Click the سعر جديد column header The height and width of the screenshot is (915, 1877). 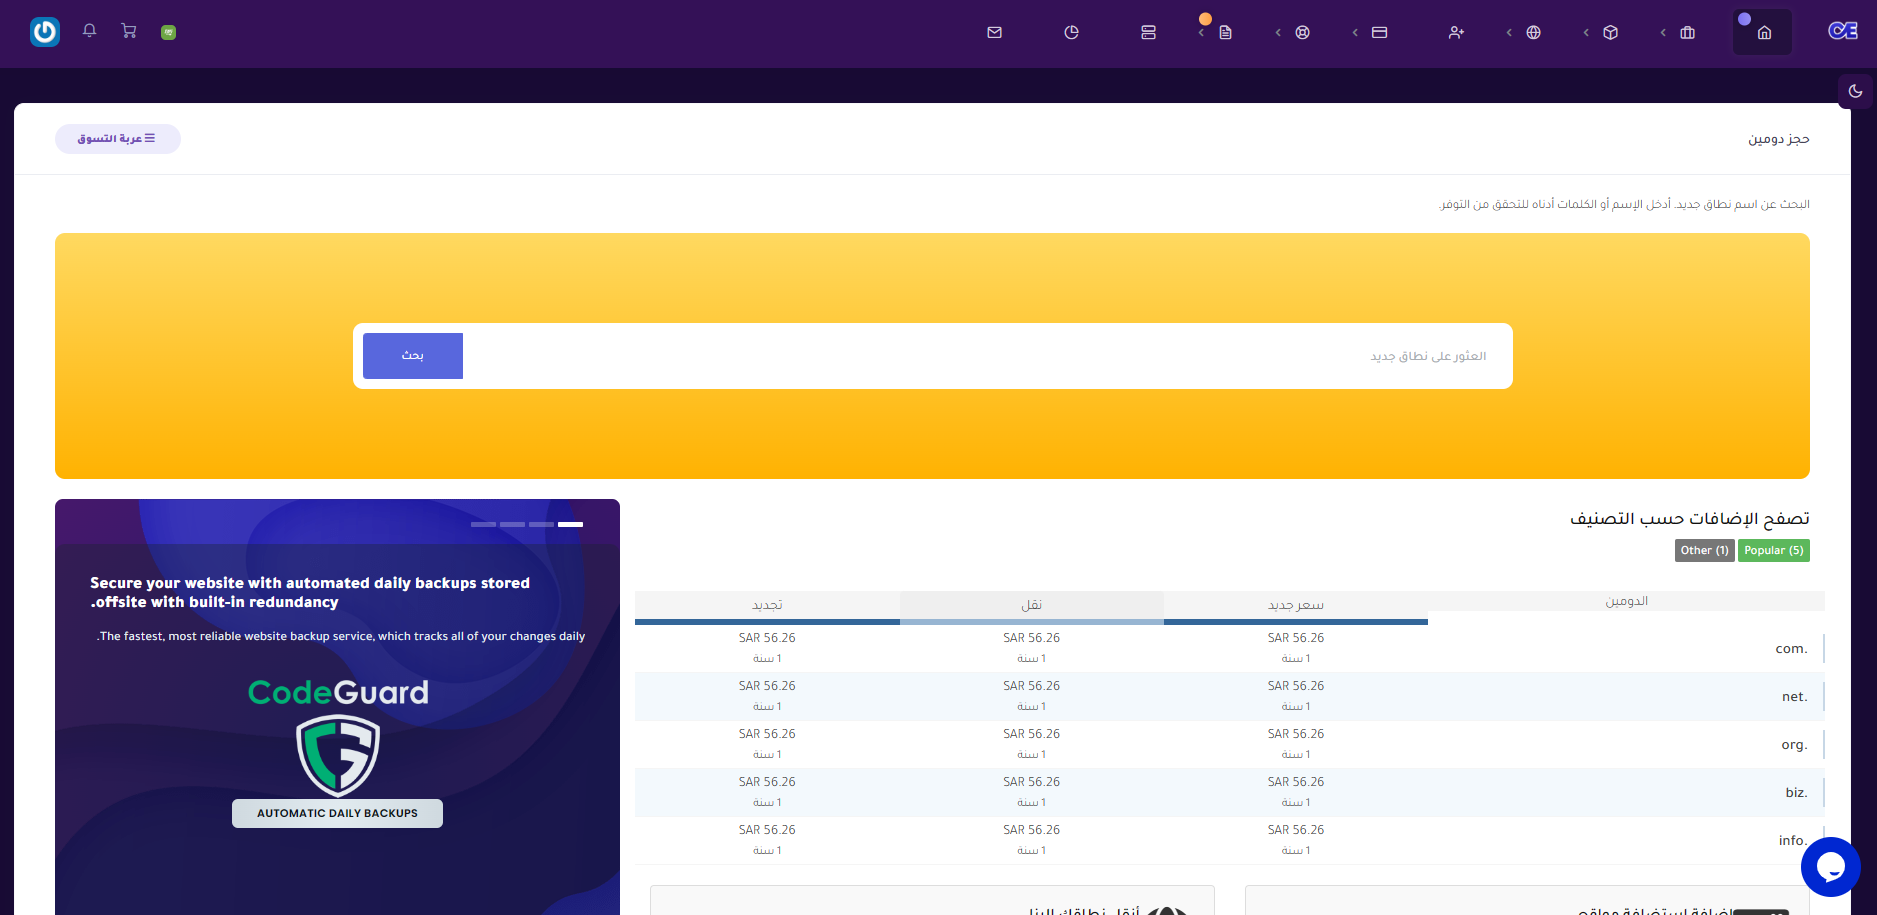pyautogui.click(x=1296, y=605)
